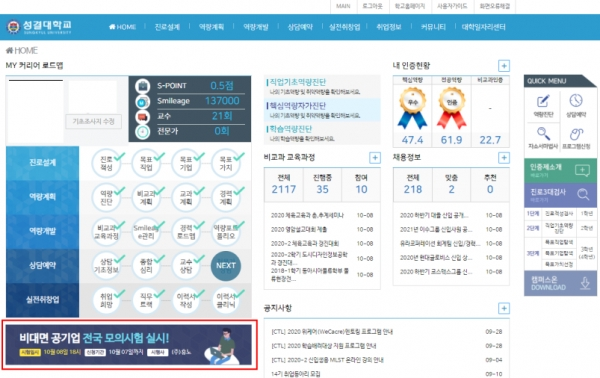Open the 목표가치 roadmap circle
The image size is (600, 378).
pos(226,163)
